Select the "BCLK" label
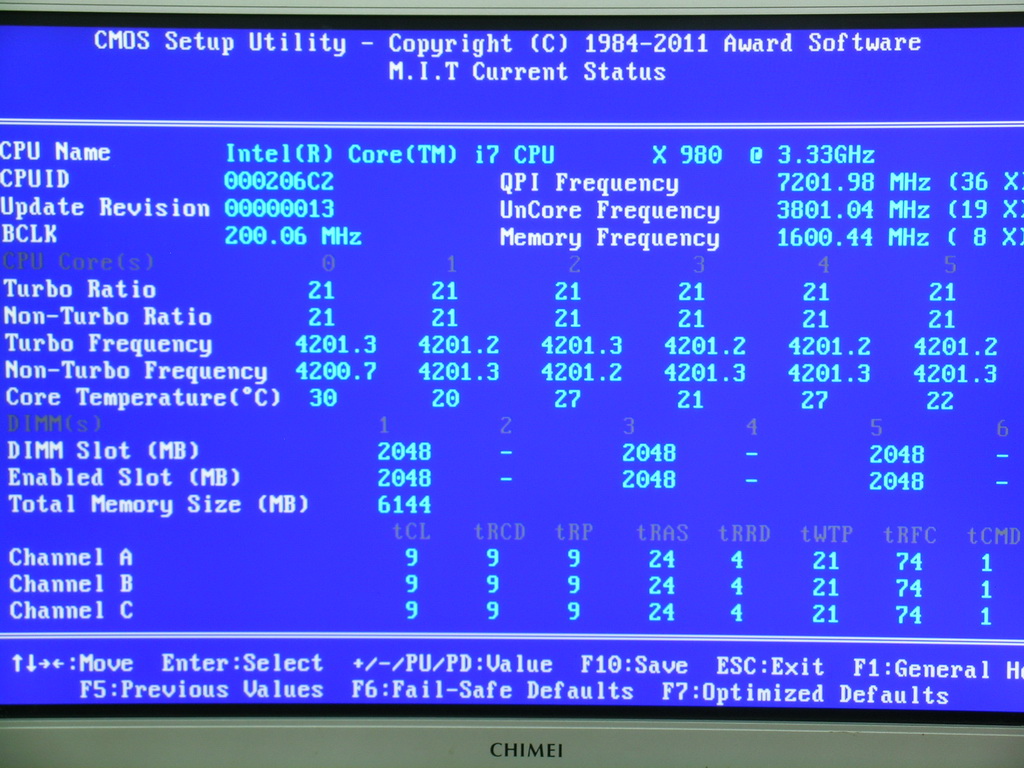Image resolution: width=1024 pixels, height=768 pixels. (29, 234)
